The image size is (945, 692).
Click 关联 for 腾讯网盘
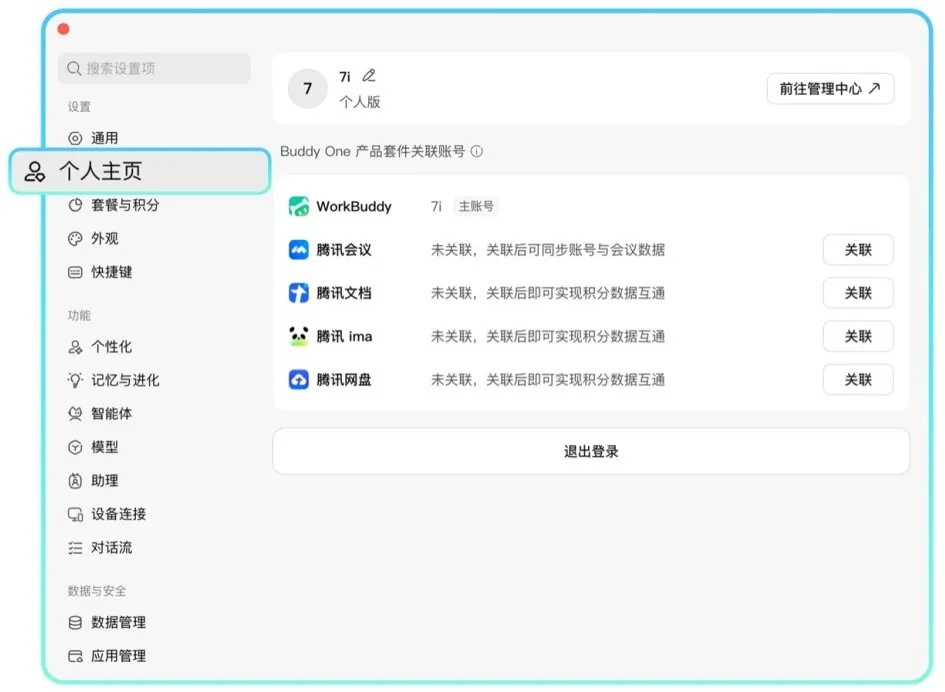point(858,380)
